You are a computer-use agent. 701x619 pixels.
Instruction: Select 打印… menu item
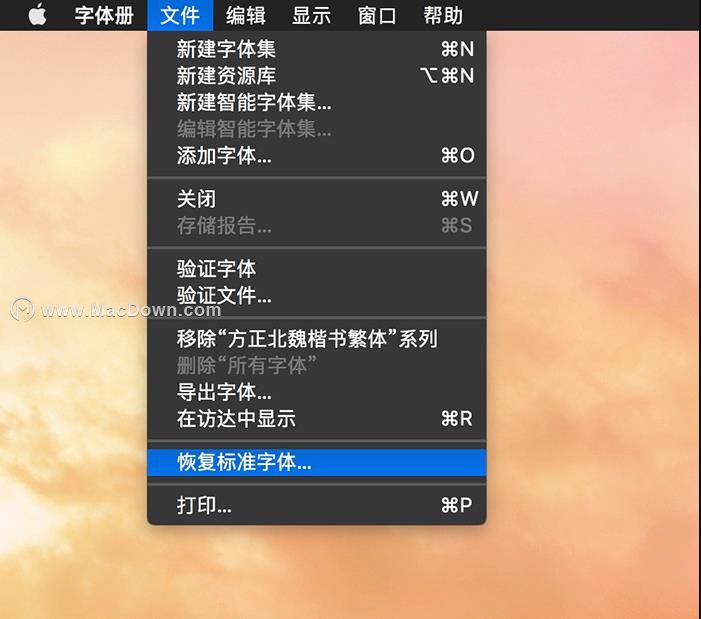tap(317, 505)
